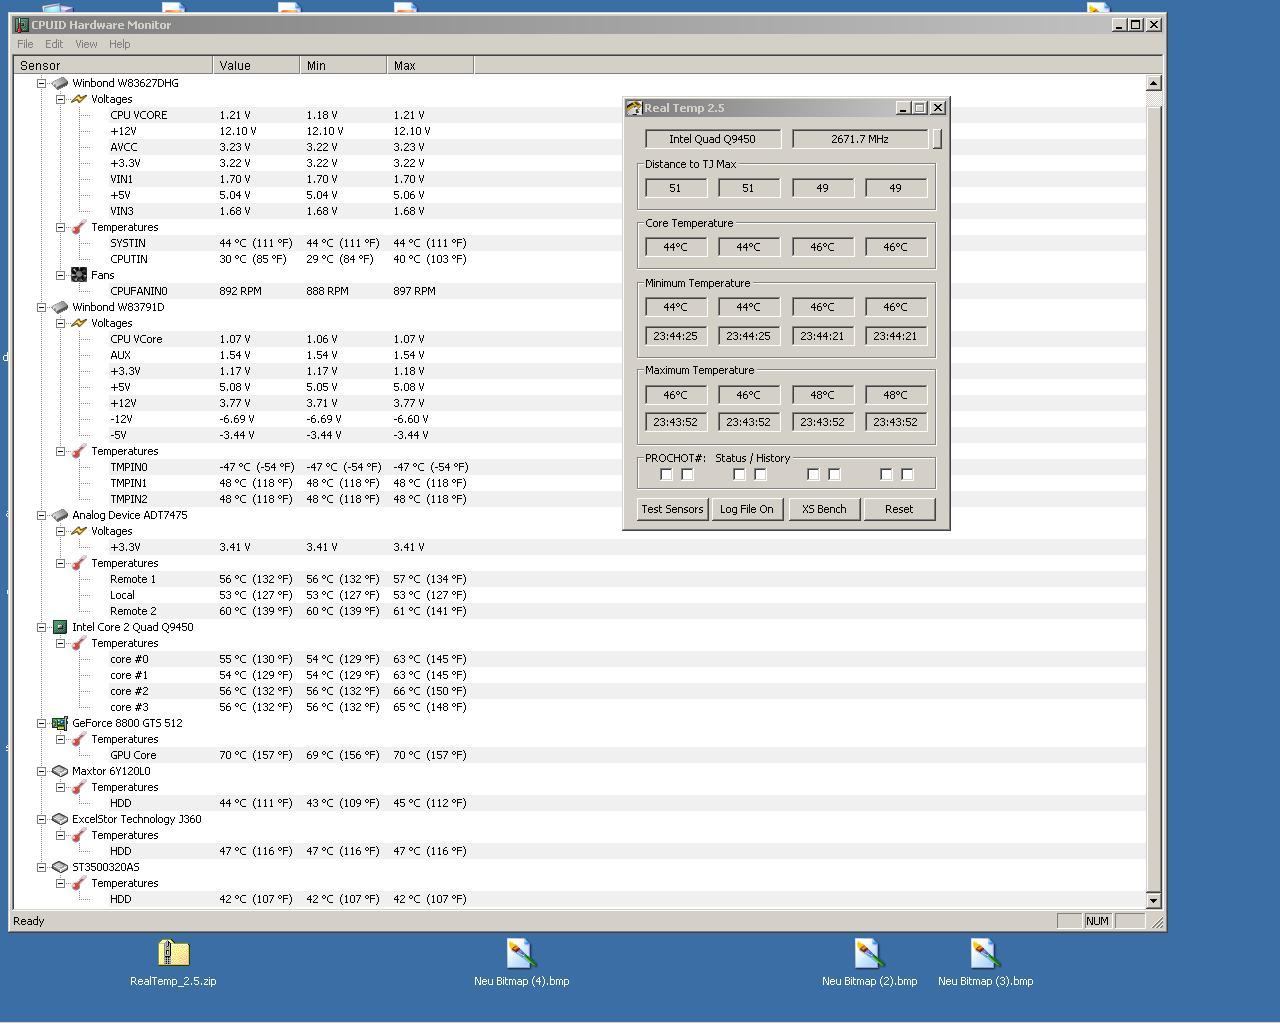The width and height of the screenshot is (1280, 1024).
Task: Collapse the Fans group under Winbond W83627DHG
Action: 61,275
